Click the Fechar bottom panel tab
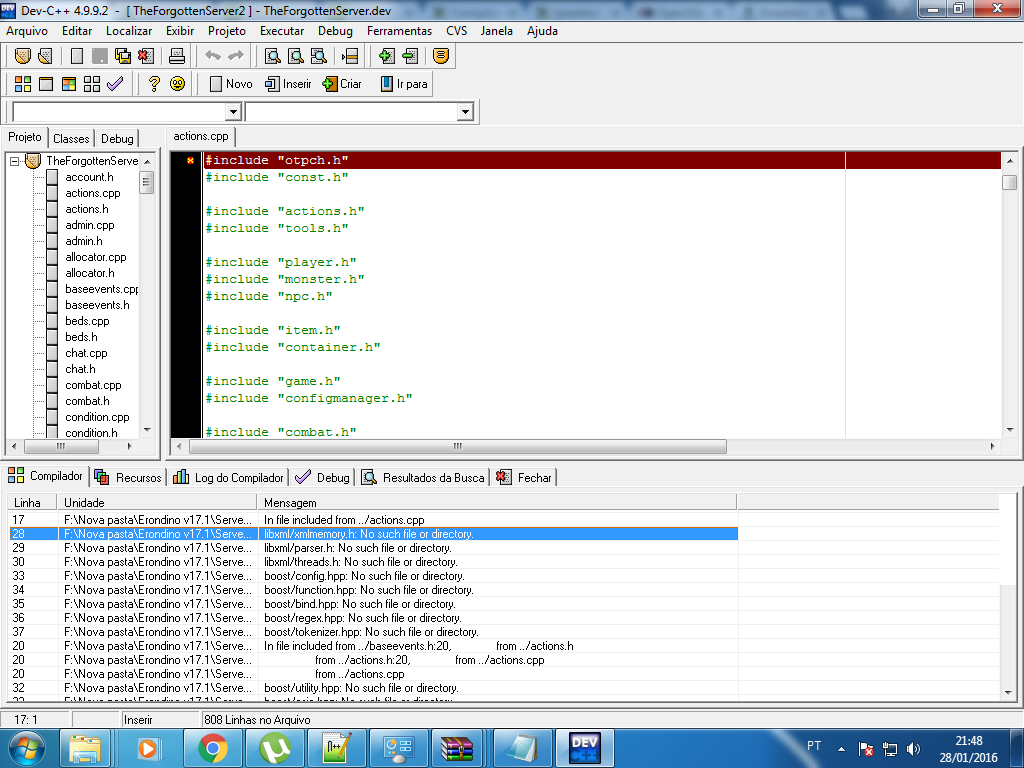The height and width of the screenshot is (768, 1024). 524,477
